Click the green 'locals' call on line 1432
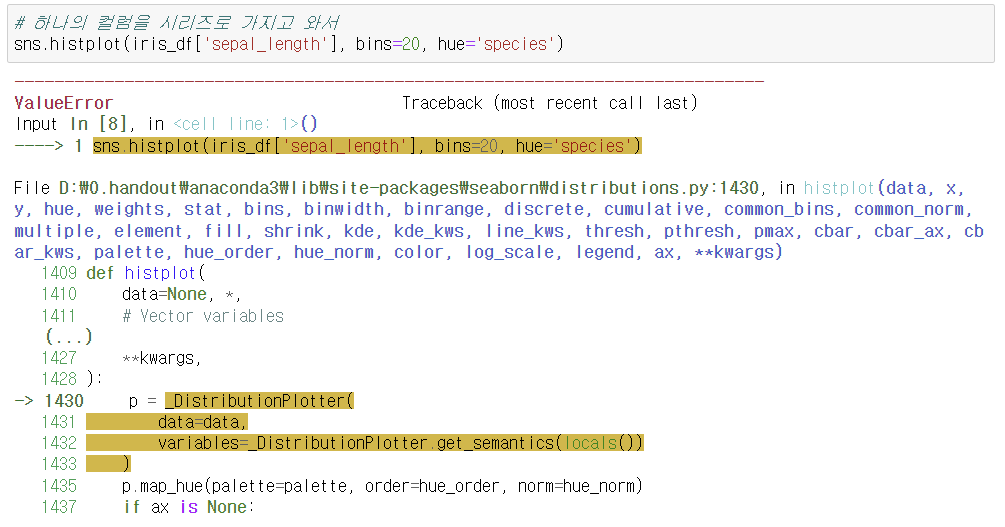This screenshot has height=527, width=1005. point(591,443)
